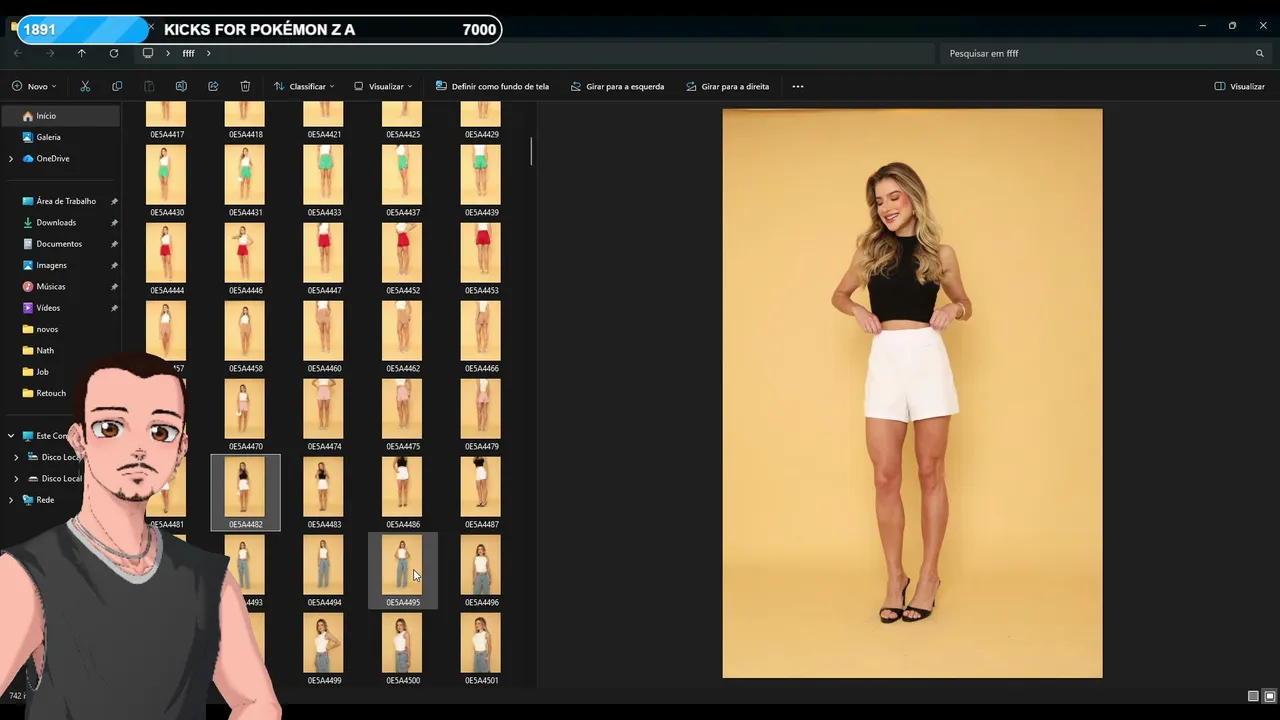
Task: Open the Novo dropdown menu
Action: coord(34,86)
